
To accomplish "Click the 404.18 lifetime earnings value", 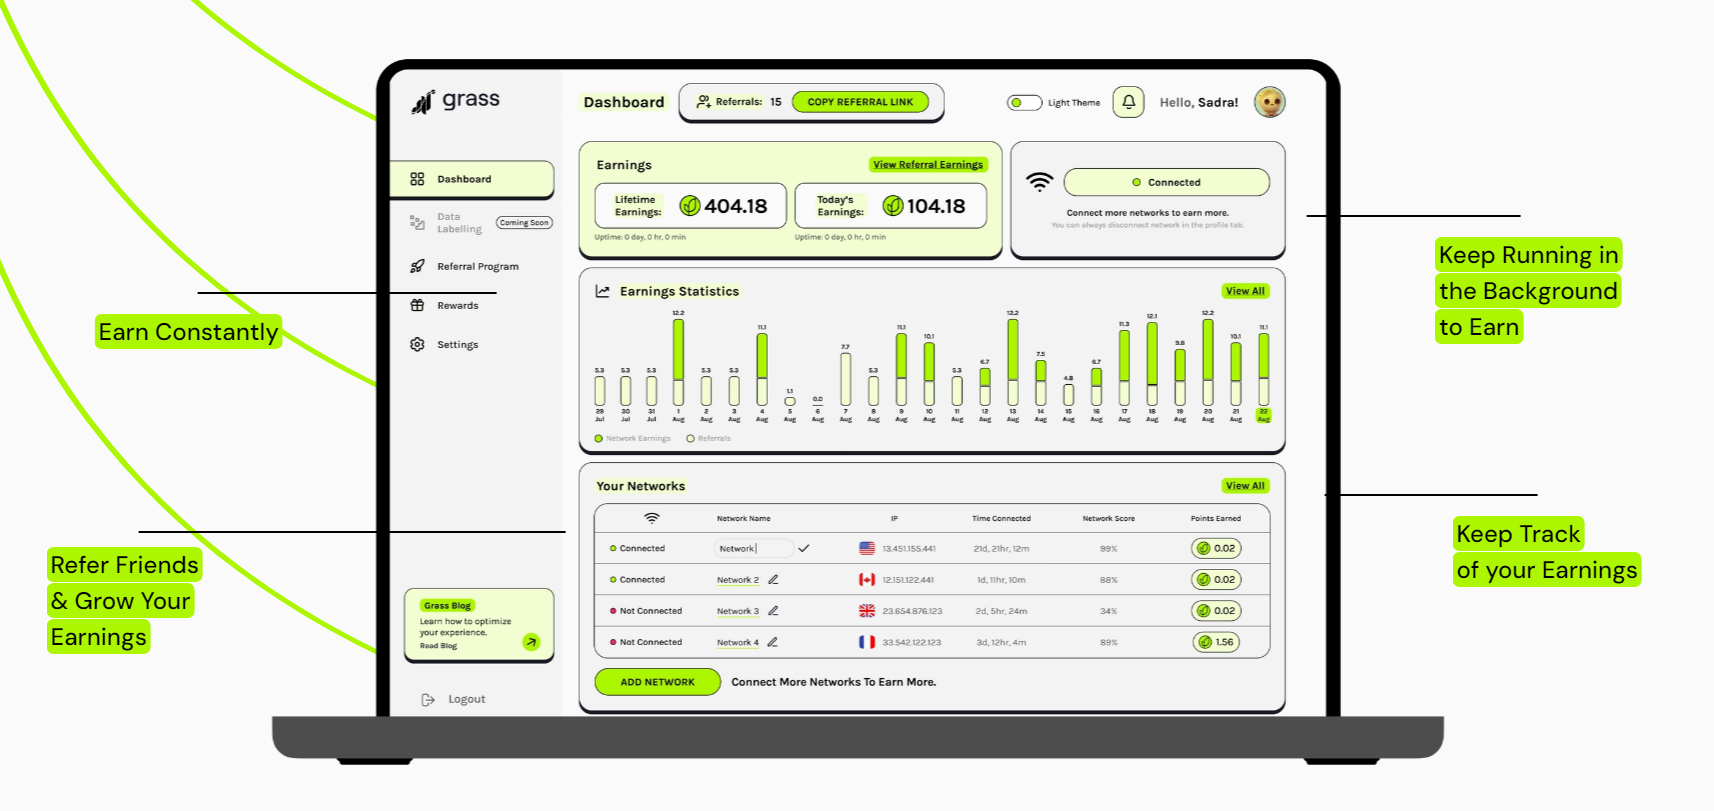I will click(736, 206).
